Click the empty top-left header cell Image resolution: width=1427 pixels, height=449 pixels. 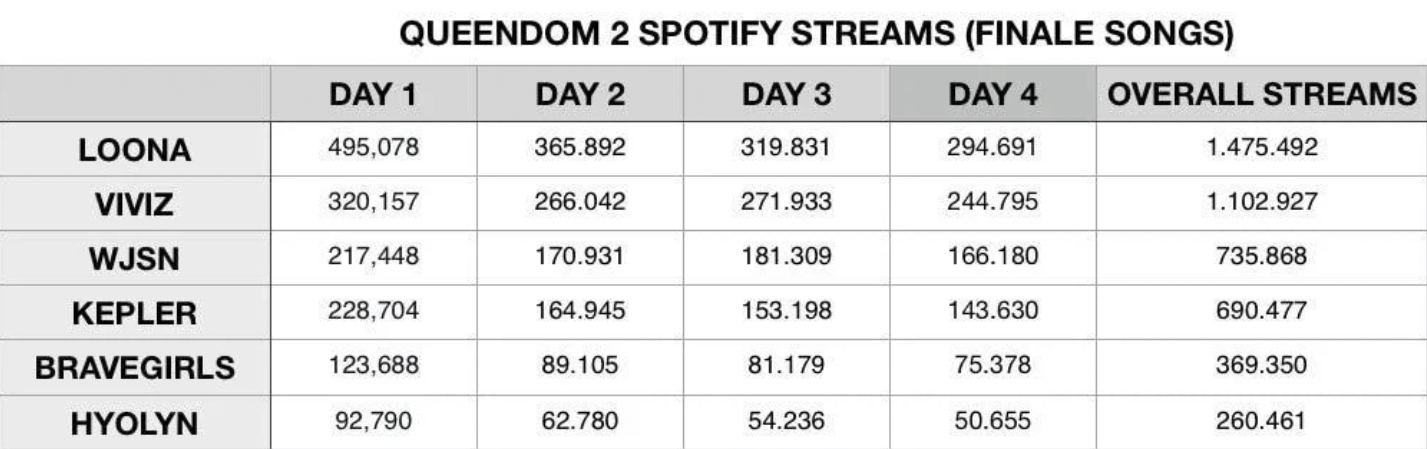coord(135,96)
